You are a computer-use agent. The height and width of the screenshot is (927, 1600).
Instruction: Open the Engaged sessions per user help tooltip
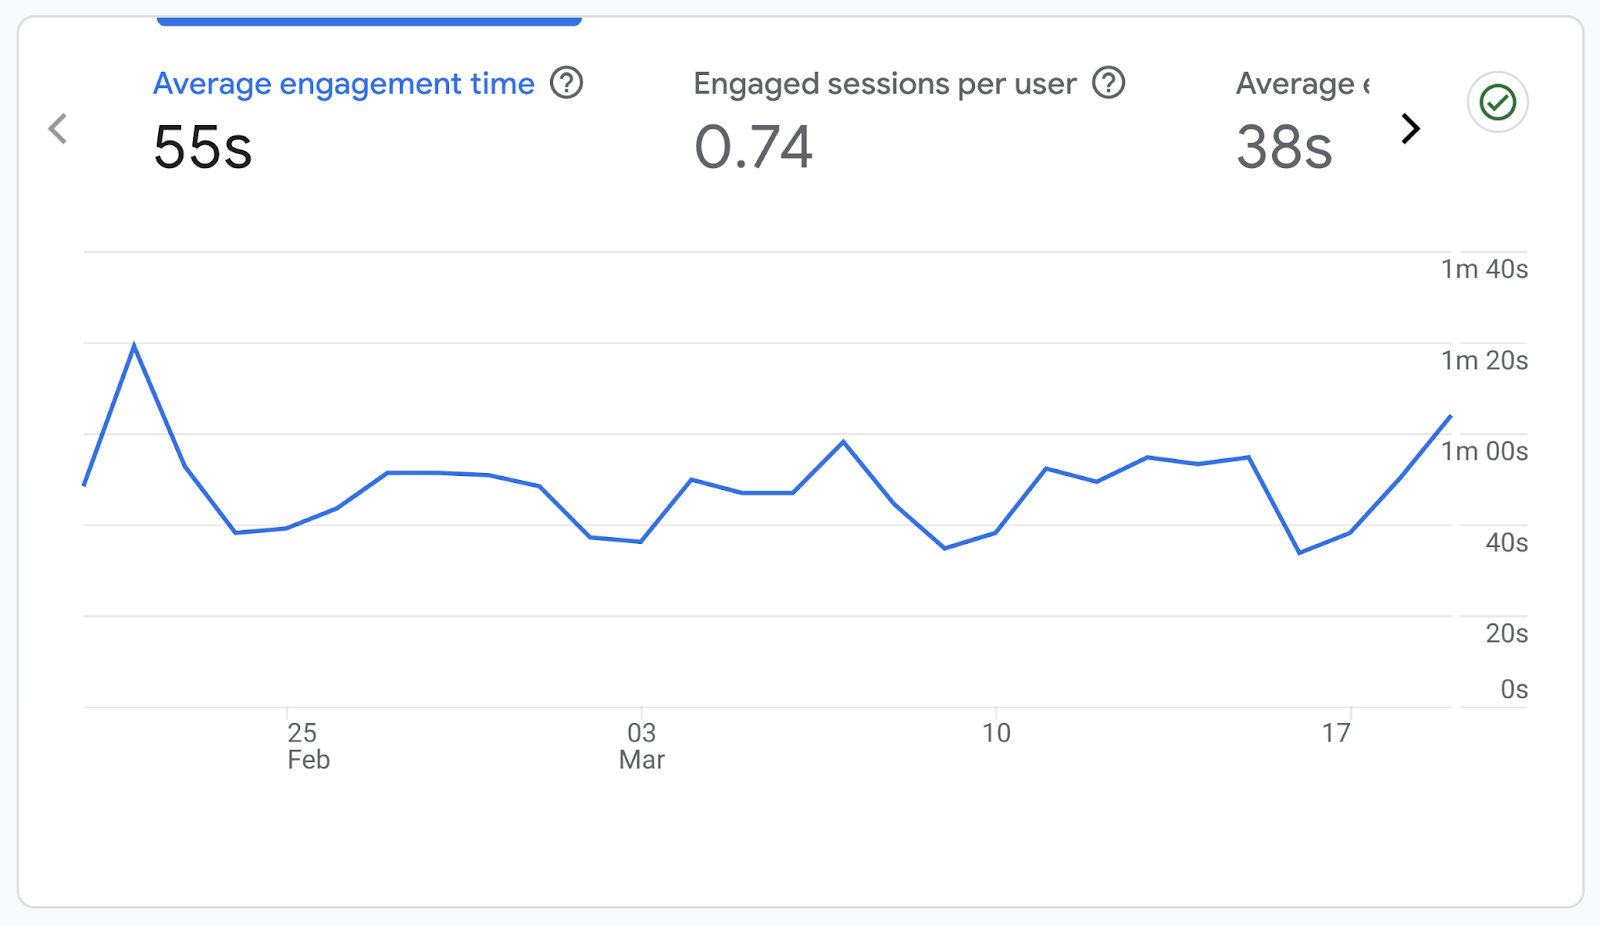point(1108,84)
